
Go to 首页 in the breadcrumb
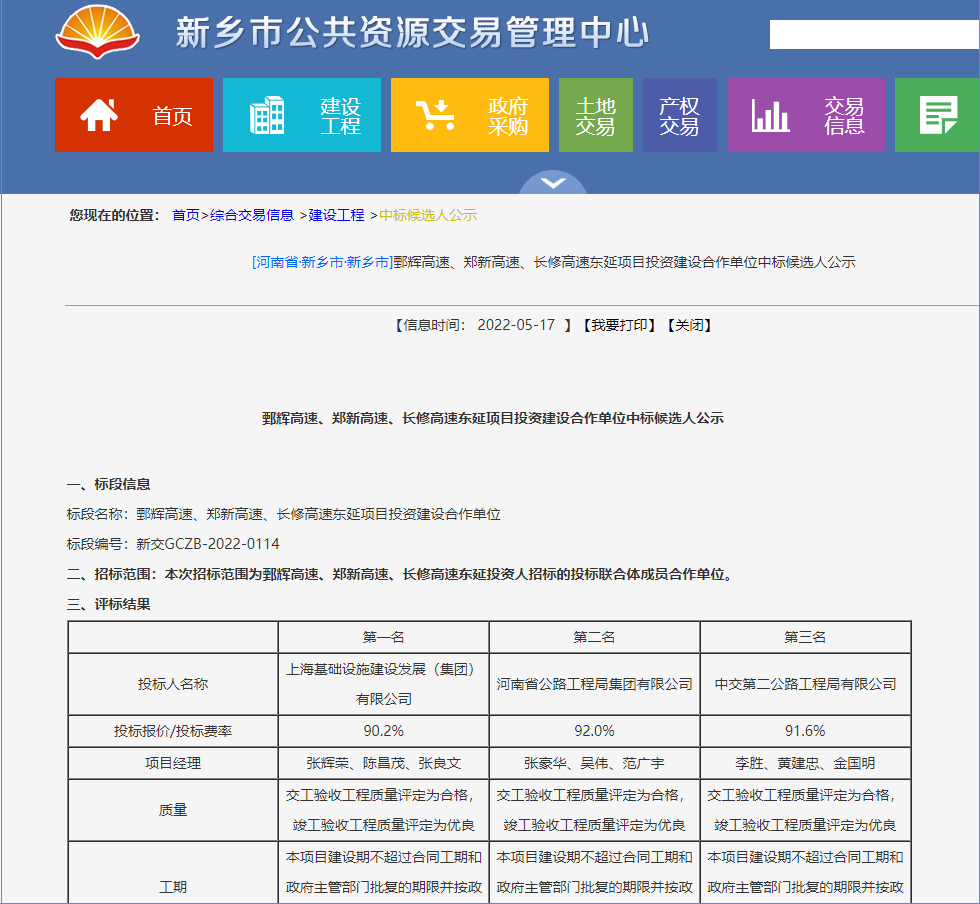click(186, 215)
